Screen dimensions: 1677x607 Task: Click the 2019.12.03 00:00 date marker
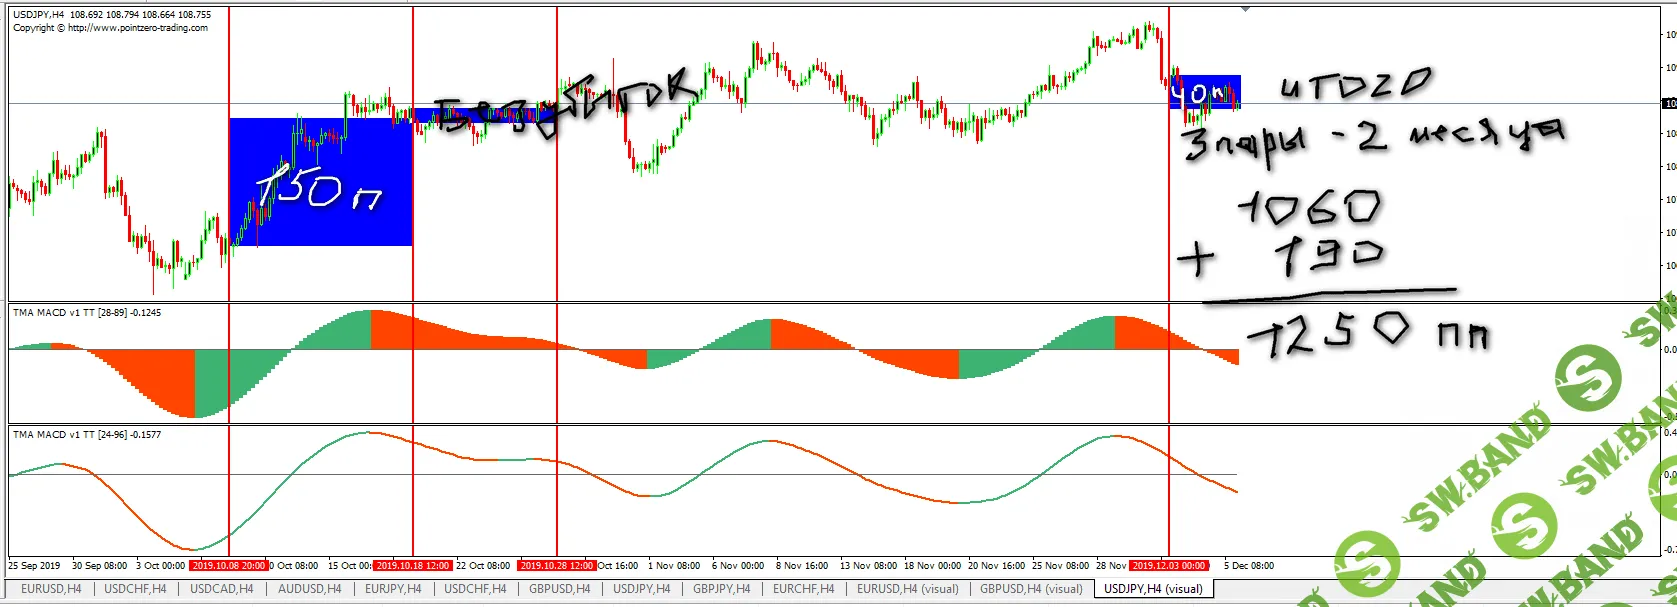pyautogui.click(x=1169, y=566)
